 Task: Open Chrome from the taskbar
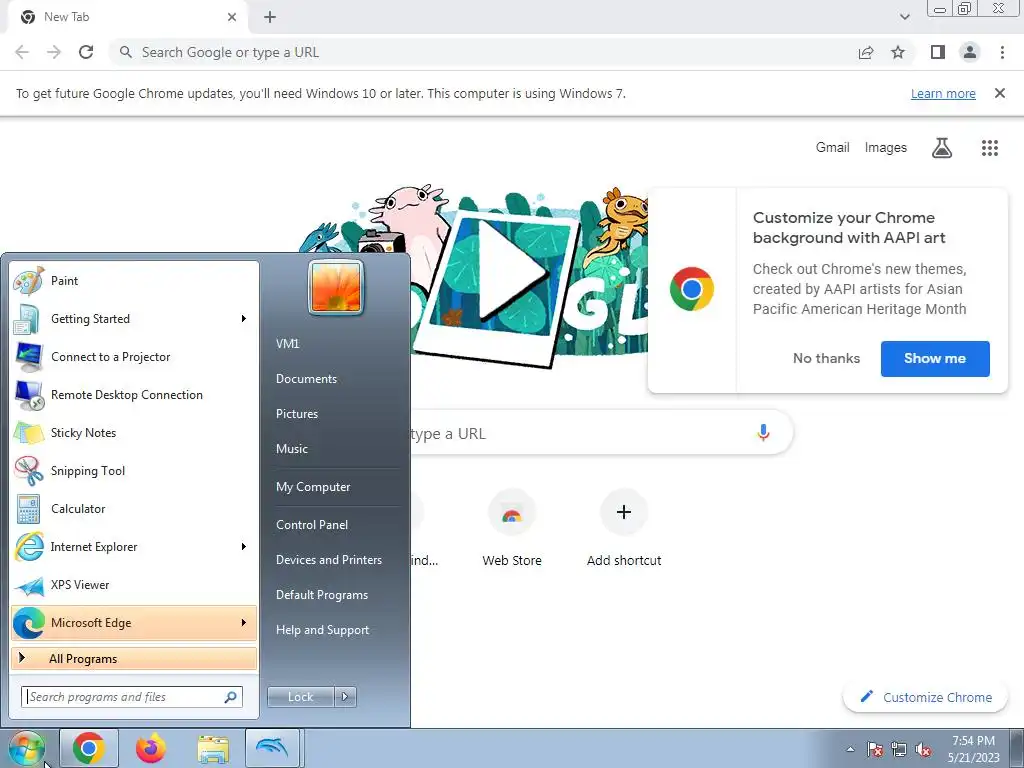click(x=89, y=748)
